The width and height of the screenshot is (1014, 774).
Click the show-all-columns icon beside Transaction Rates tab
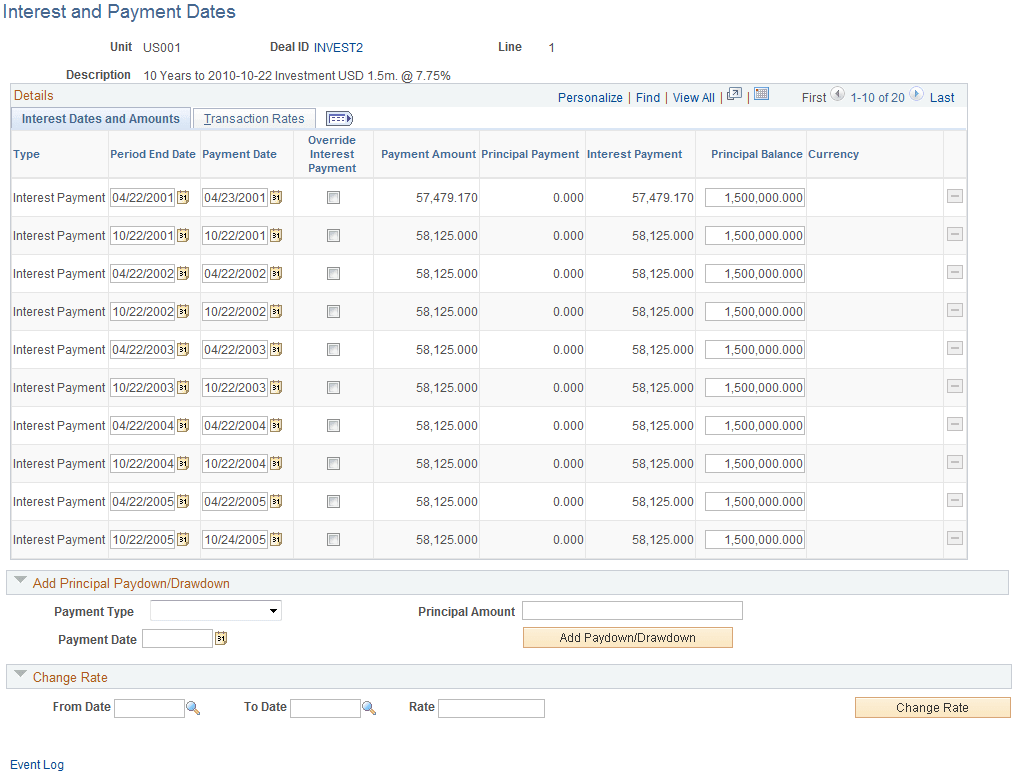(x=338, y=118)
